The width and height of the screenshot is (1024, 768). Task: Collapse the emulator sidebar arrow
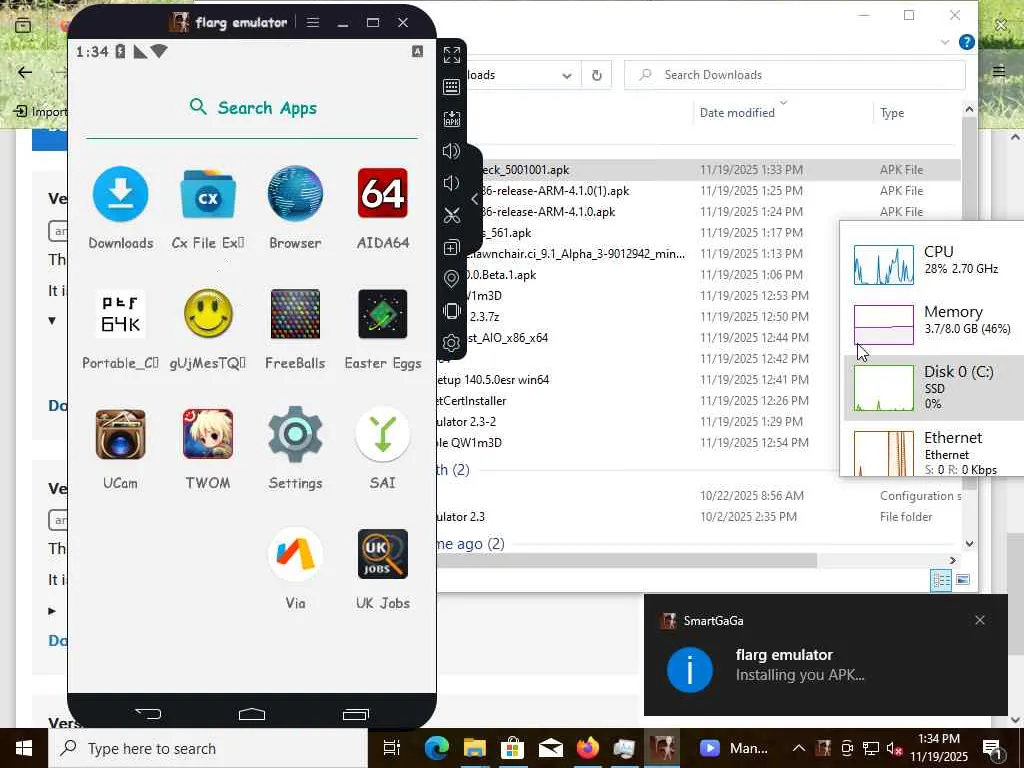[475, 199]
